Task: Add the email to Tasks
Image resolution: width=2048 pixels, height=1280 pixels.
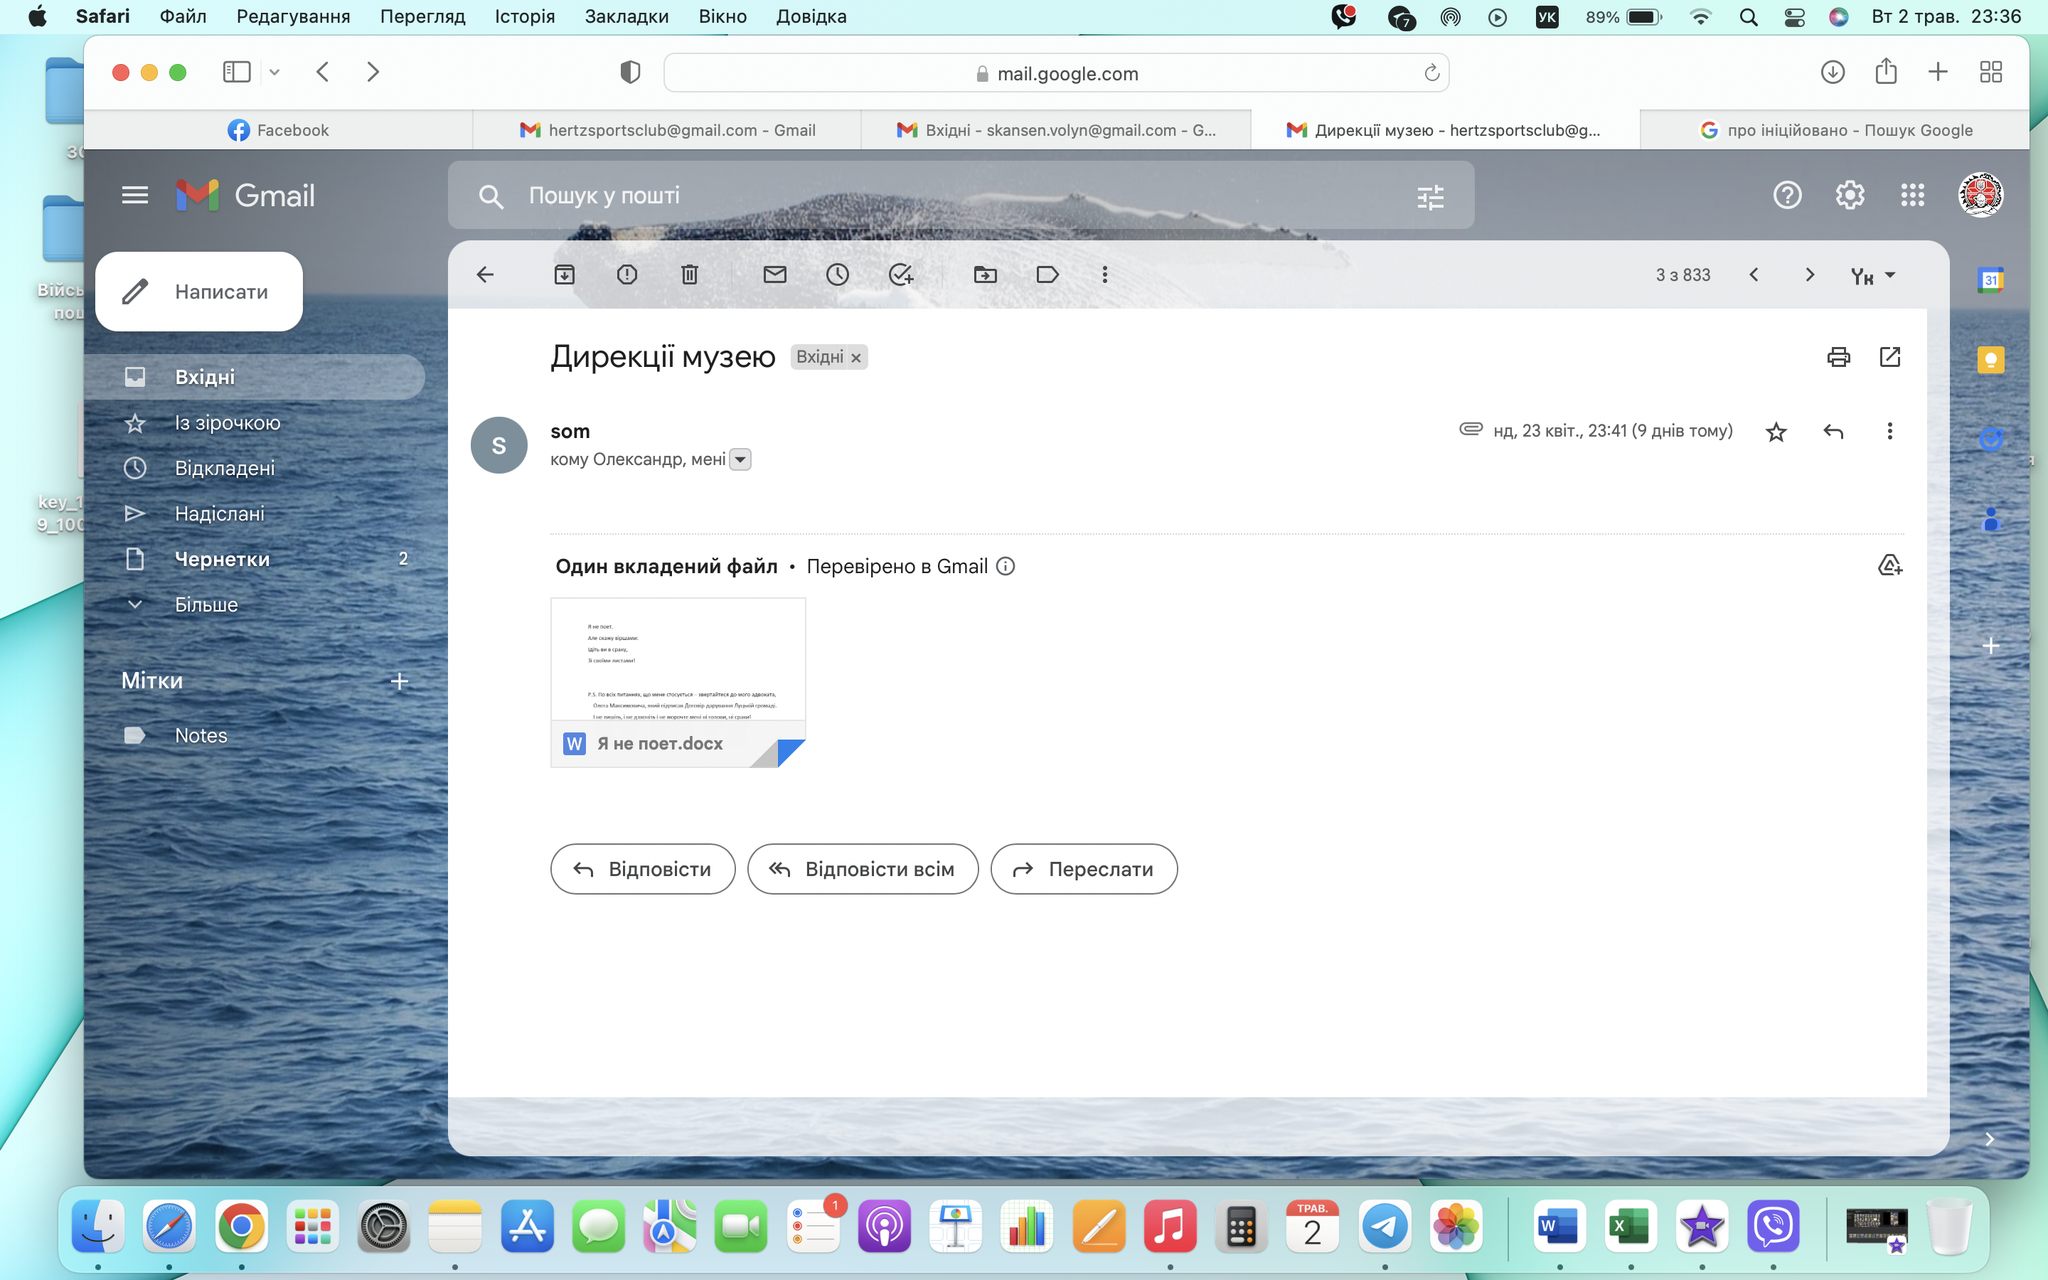Action: pyautogui.click(x=900, y=274)
